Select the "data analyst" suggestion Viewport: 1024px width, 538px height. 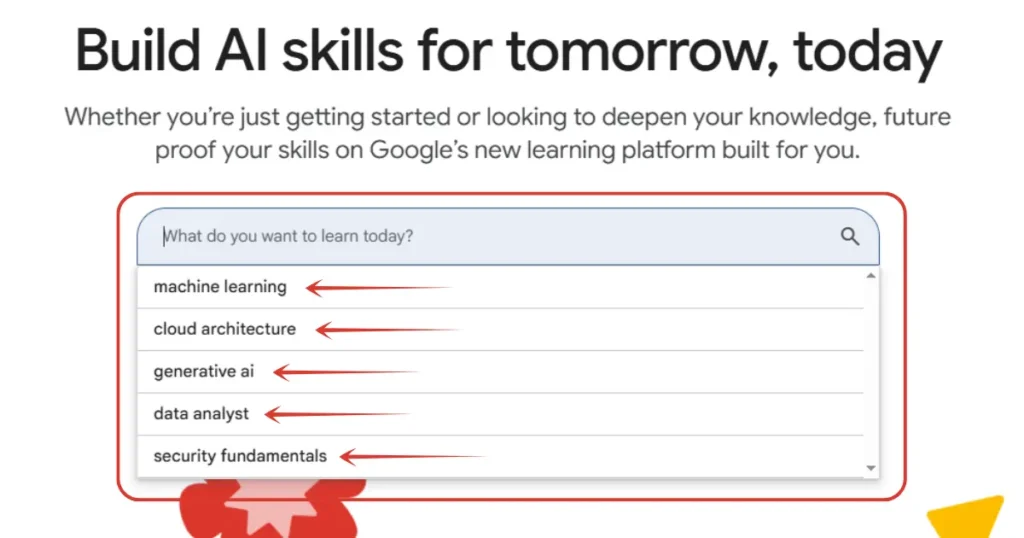201,414
